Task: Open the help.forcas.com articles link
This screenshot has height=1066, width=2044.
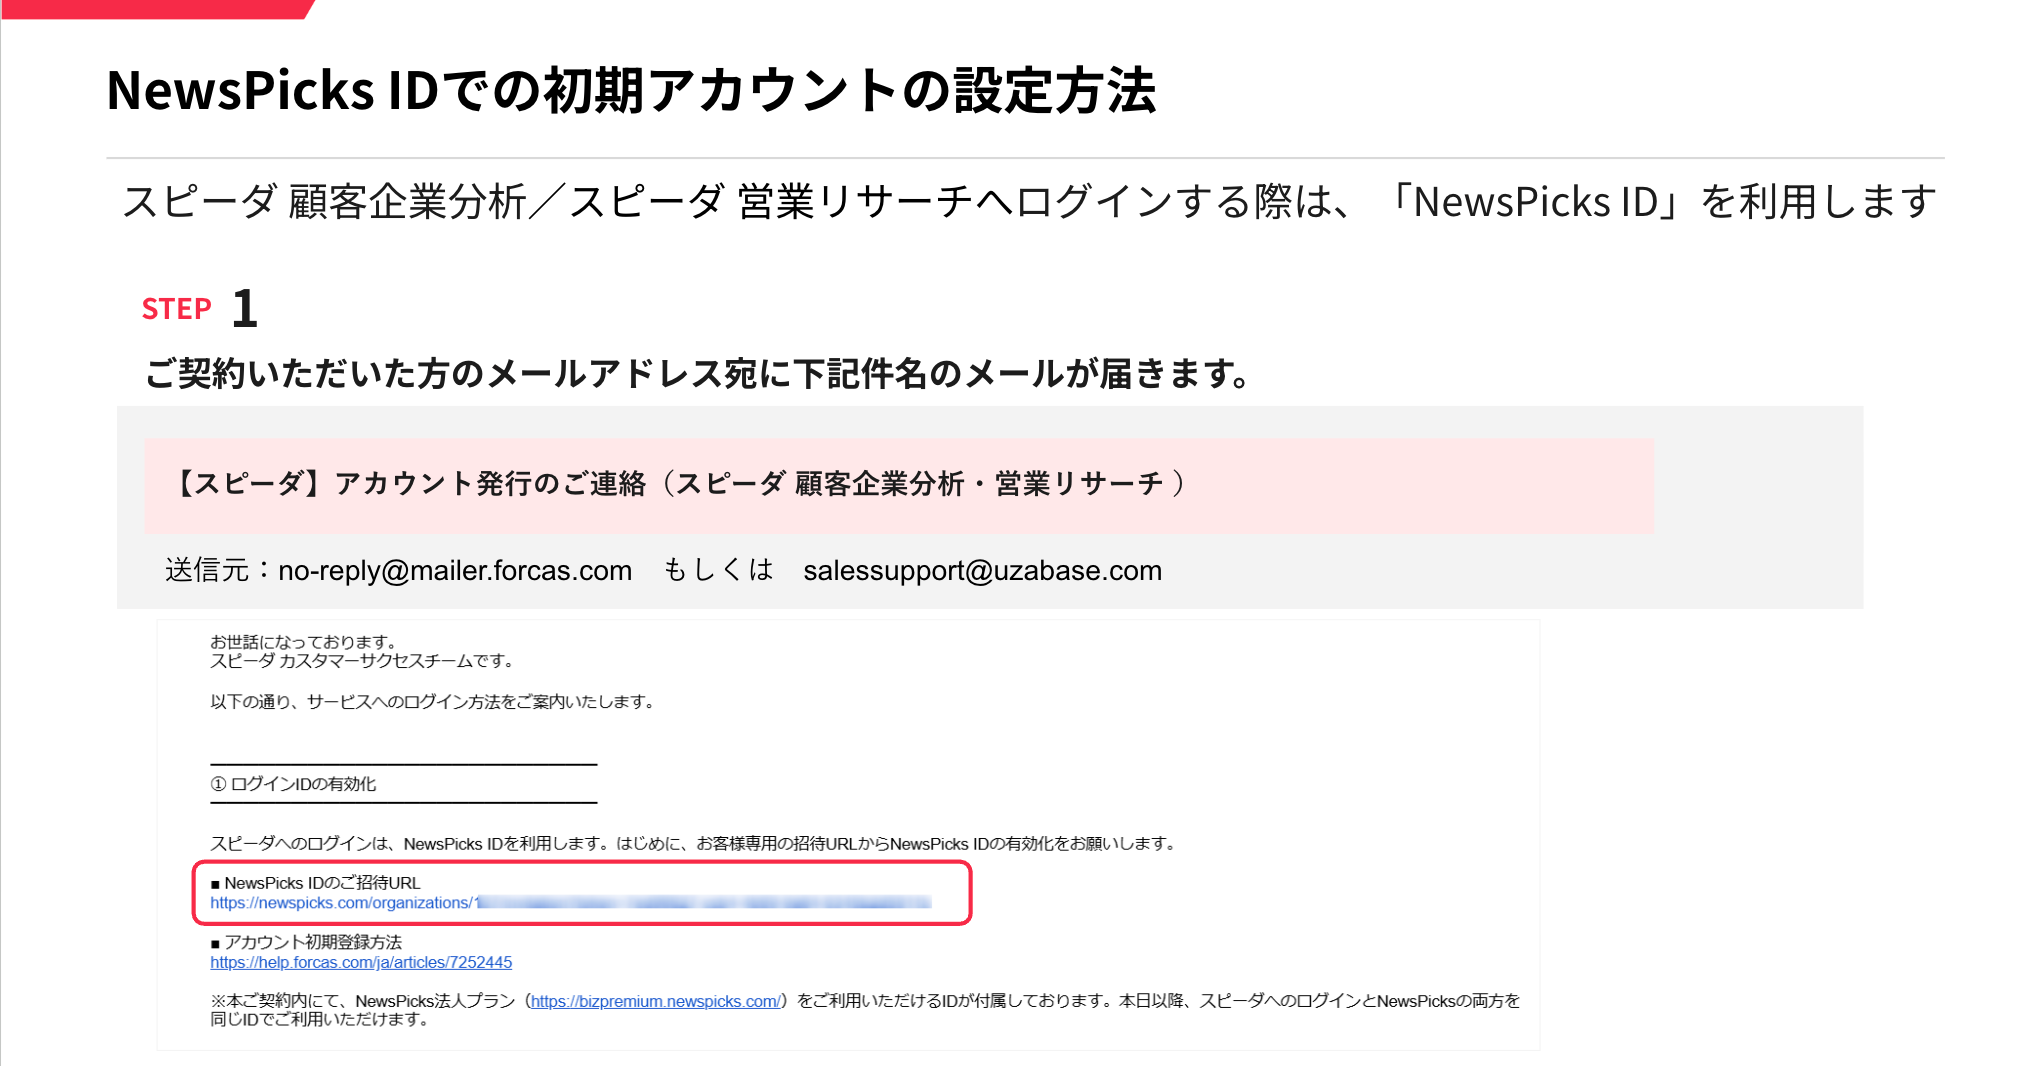Action: click(361, 962)
